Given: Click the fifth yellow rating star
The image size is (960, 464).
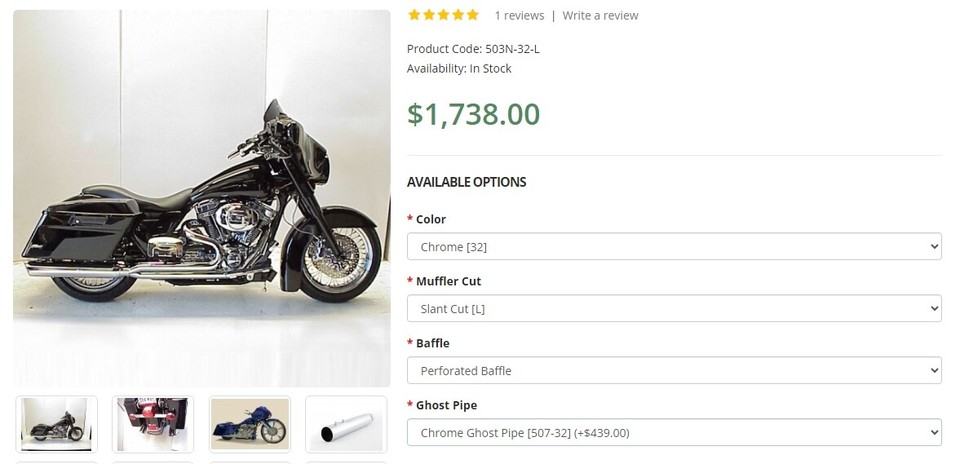Looking at the screenshot, I should pyautogui.click(x=472, y=15).
